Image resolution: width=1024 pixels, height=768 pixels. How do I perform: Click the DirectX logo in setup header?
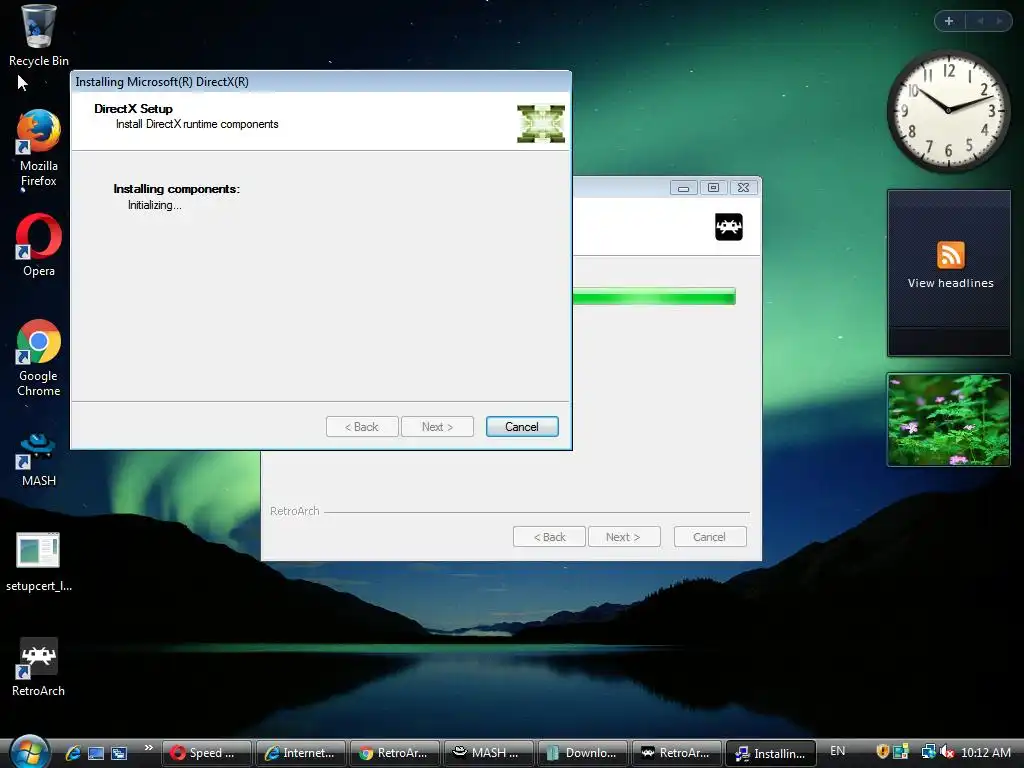[x=541, y=123]
